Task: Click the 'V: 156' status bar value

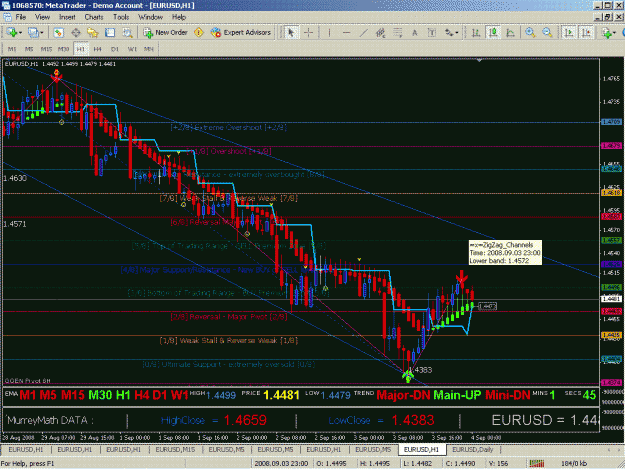Action: coord(498,463)
